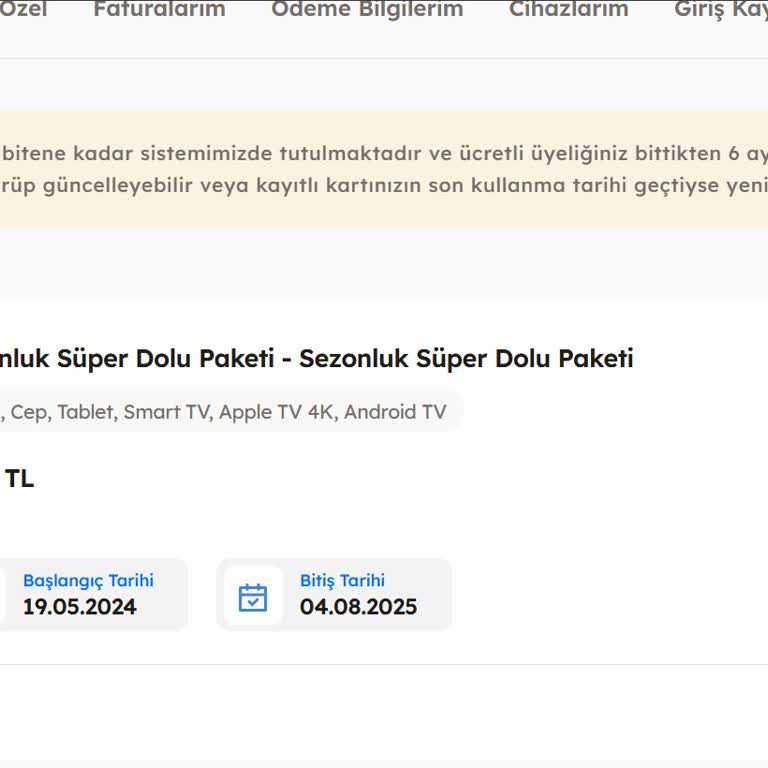This screenshot has width=768, height=768.
Task: Click the Cep text in devices pill
Action: pos(29,412)
